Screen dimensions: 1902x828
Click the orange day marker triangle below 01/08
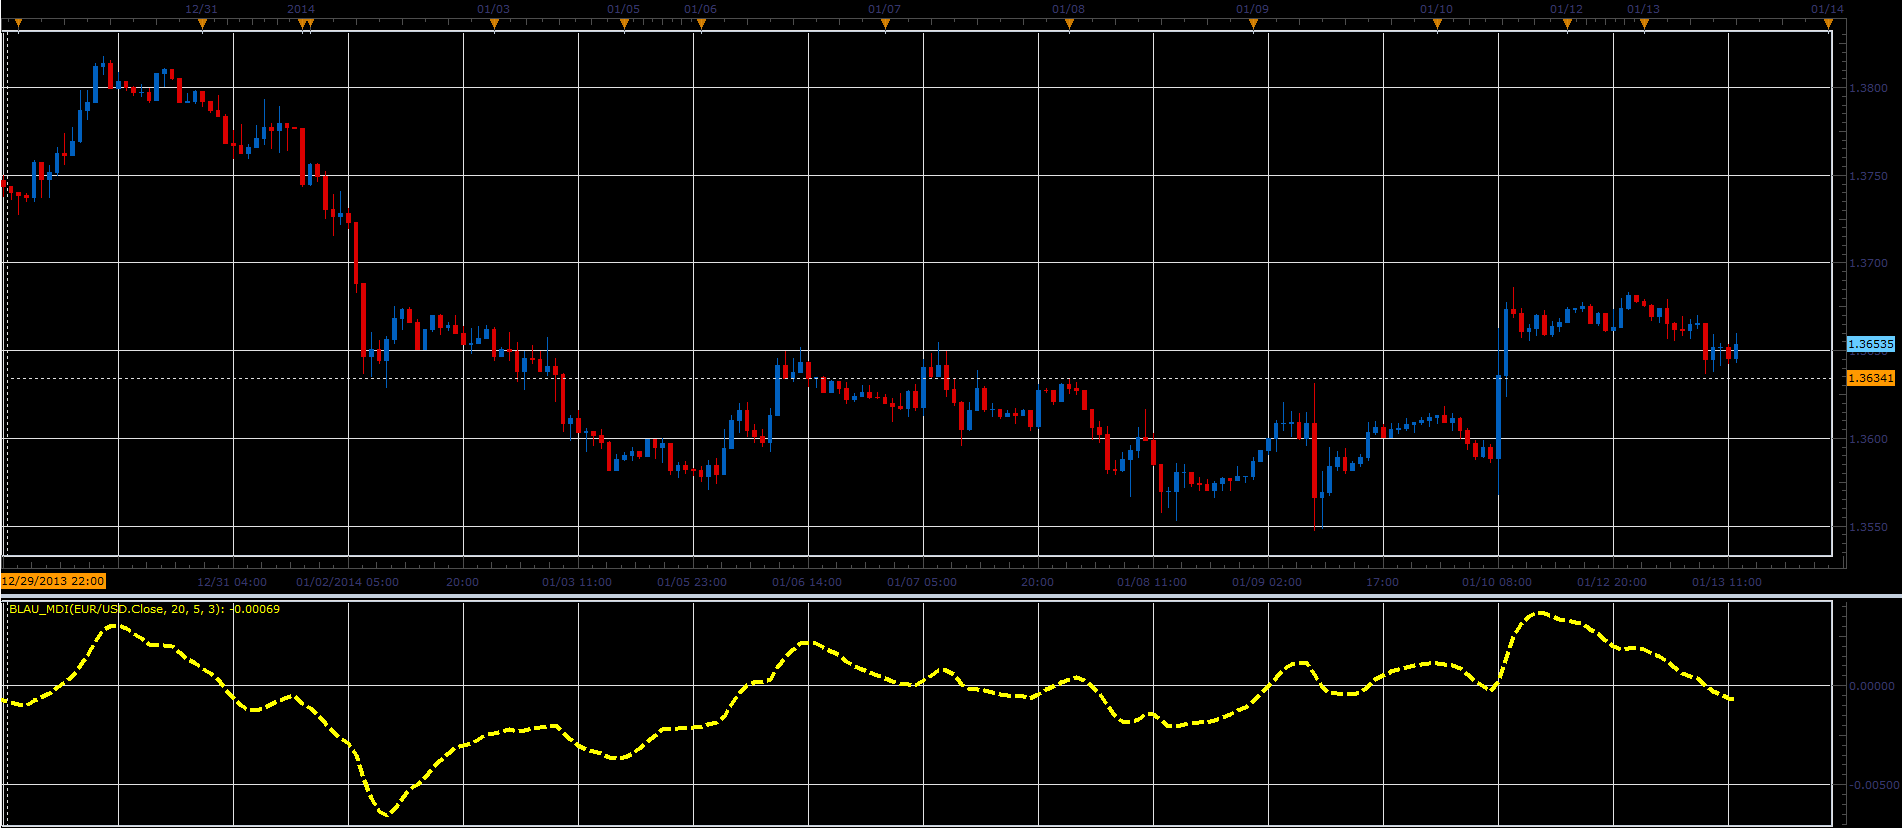click(x=1069, y=25)
